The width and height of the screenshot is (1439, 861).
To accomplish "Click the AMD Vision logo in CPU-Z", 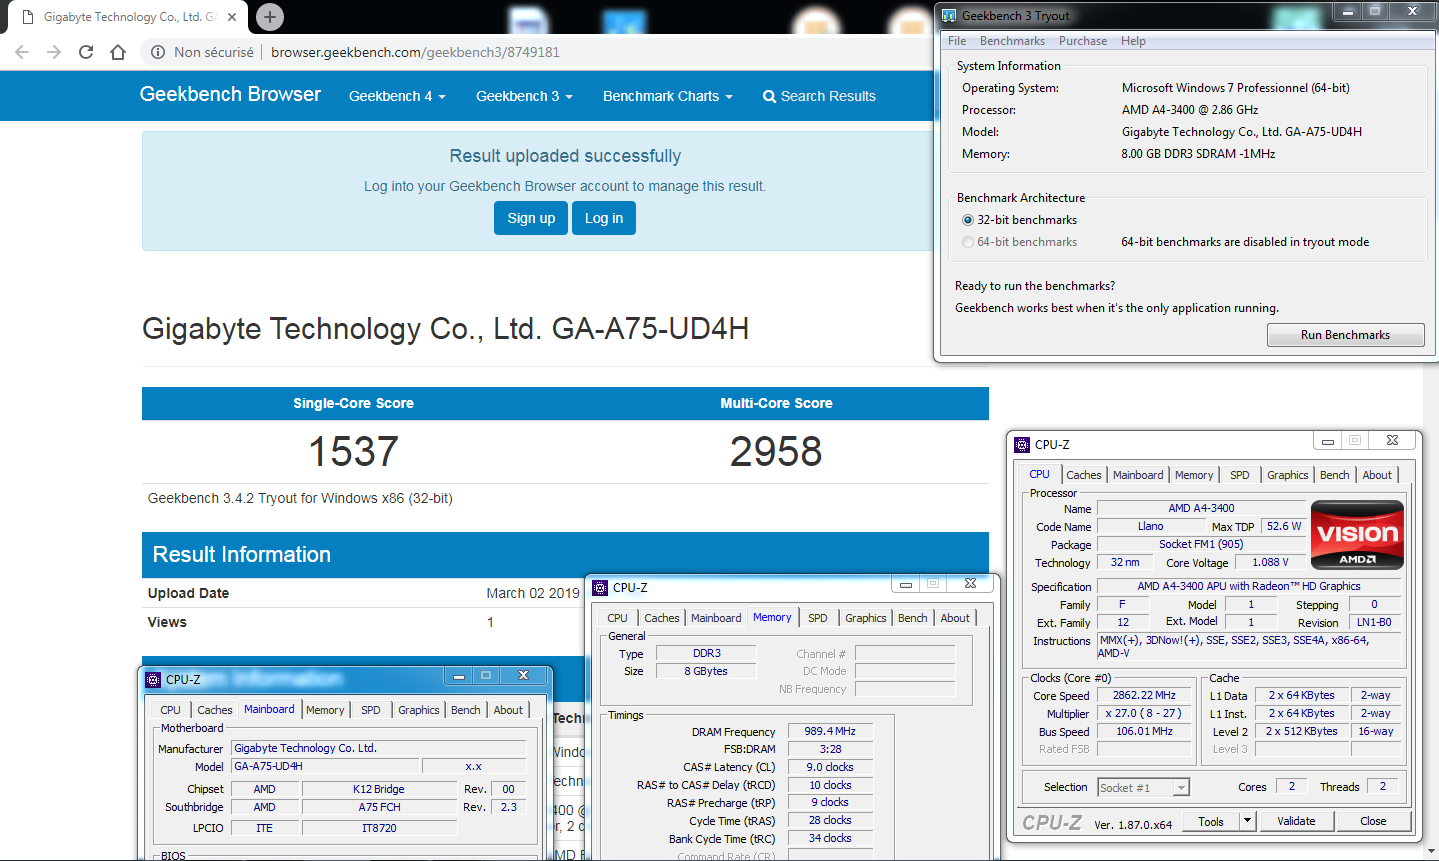I will (x=1357, y=535).
